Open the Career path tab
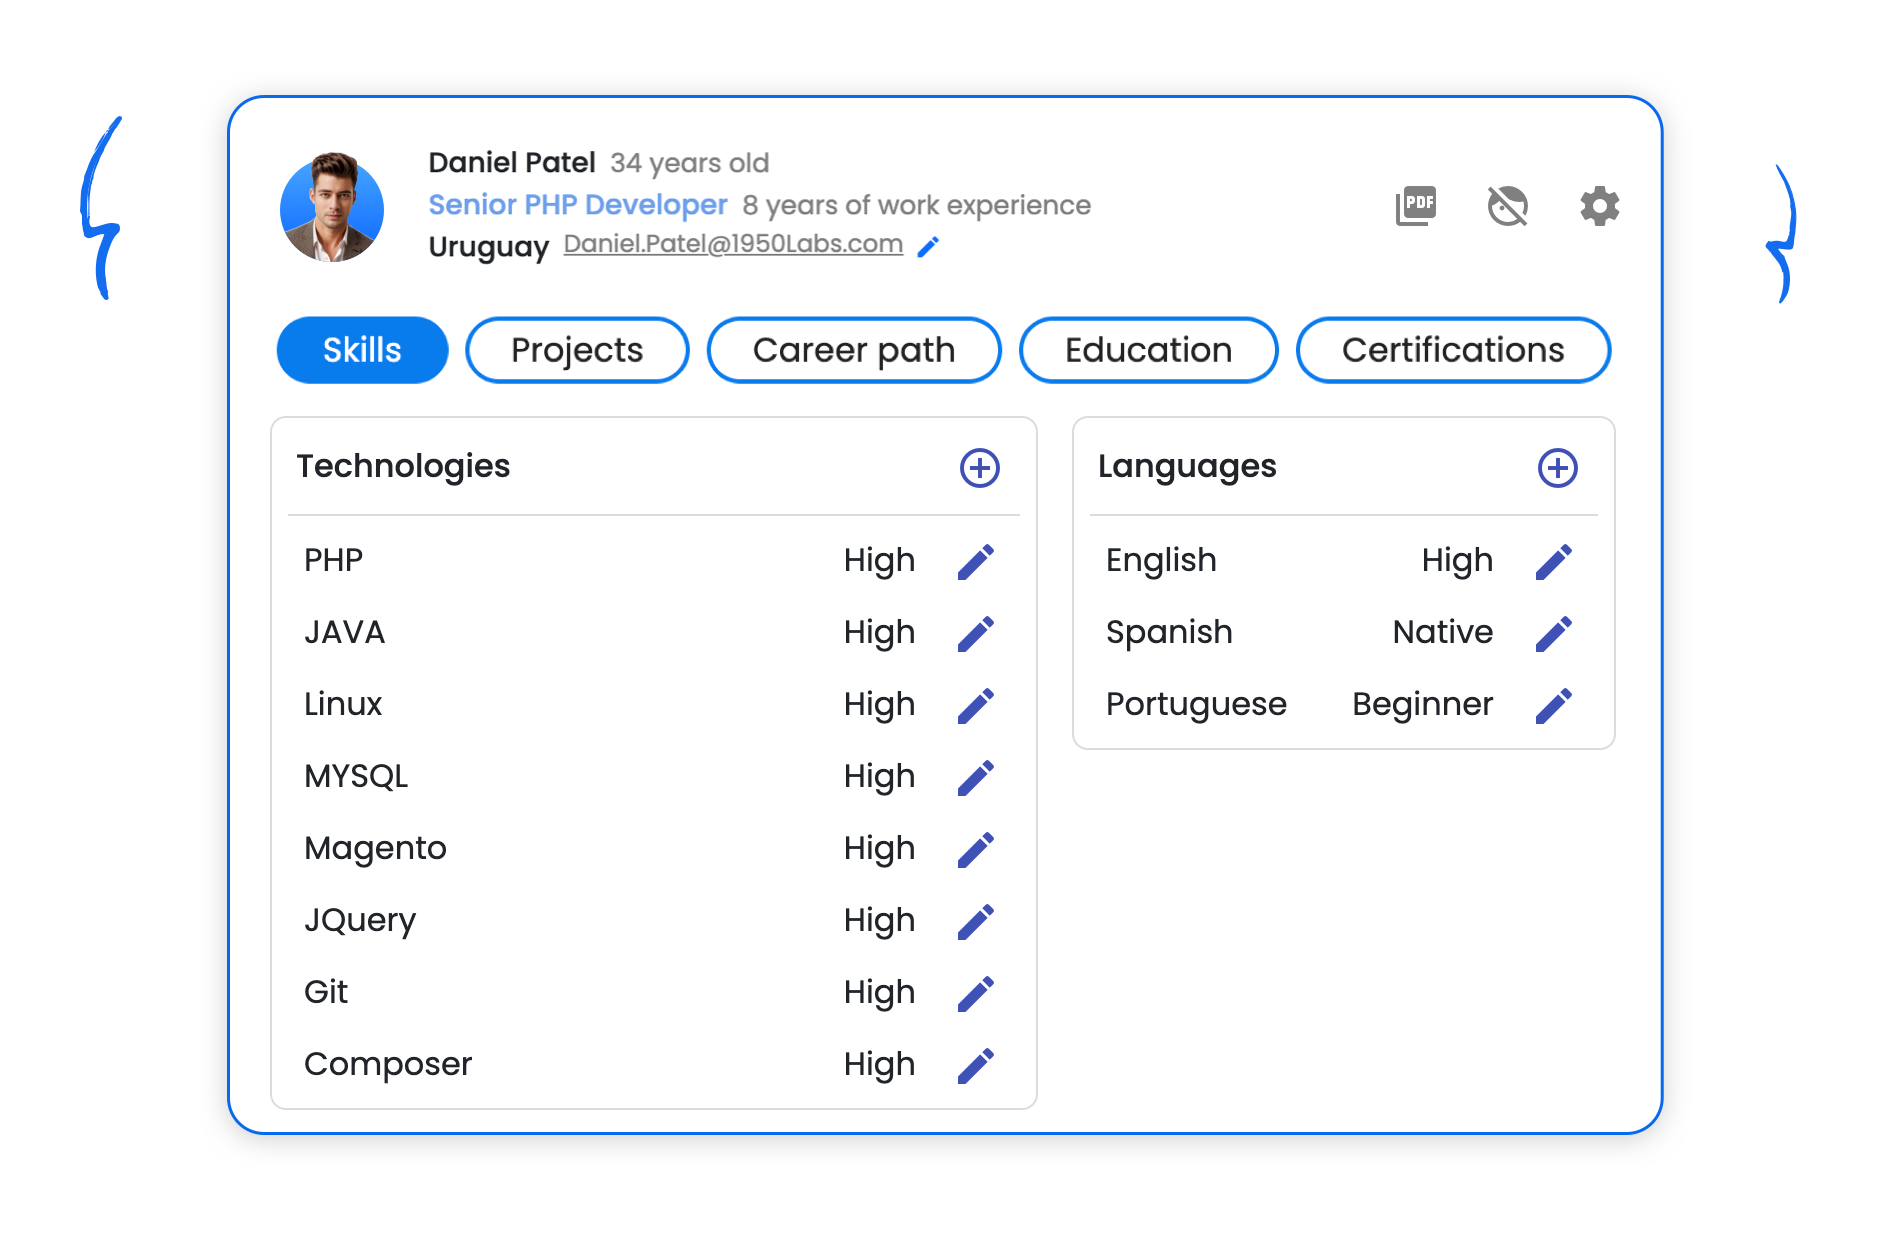The image size is (1894, 1236). [854, 350]
